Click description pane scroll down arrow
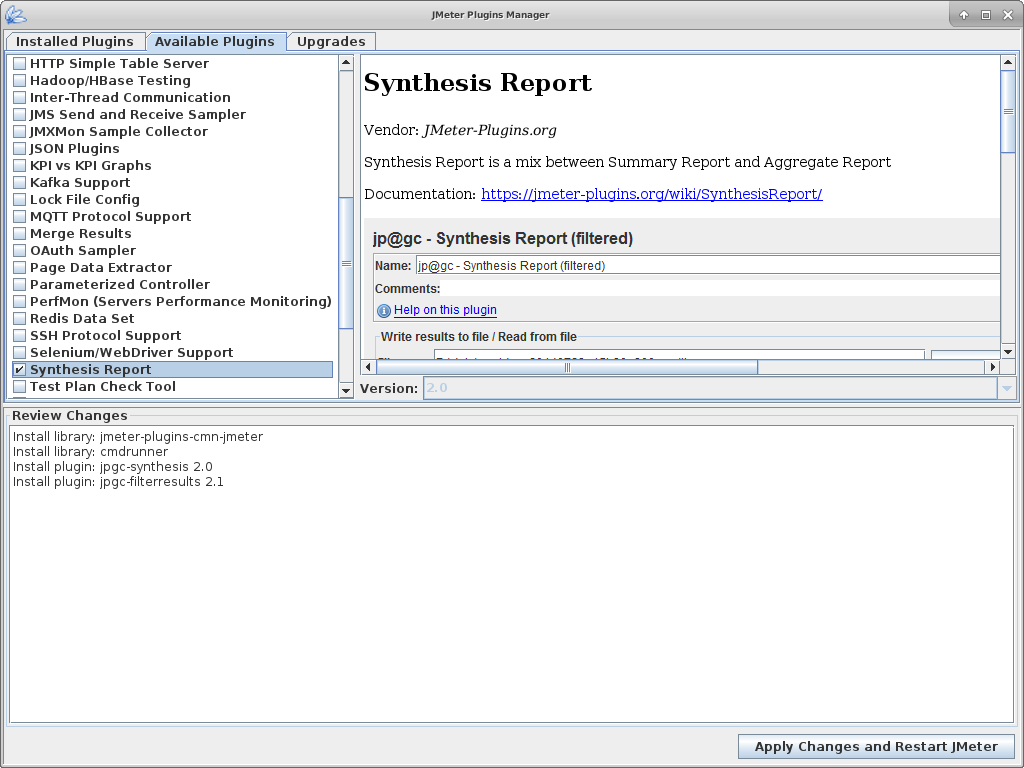The width and height of the screenshot is (1024, 768). pos(1008,352)
